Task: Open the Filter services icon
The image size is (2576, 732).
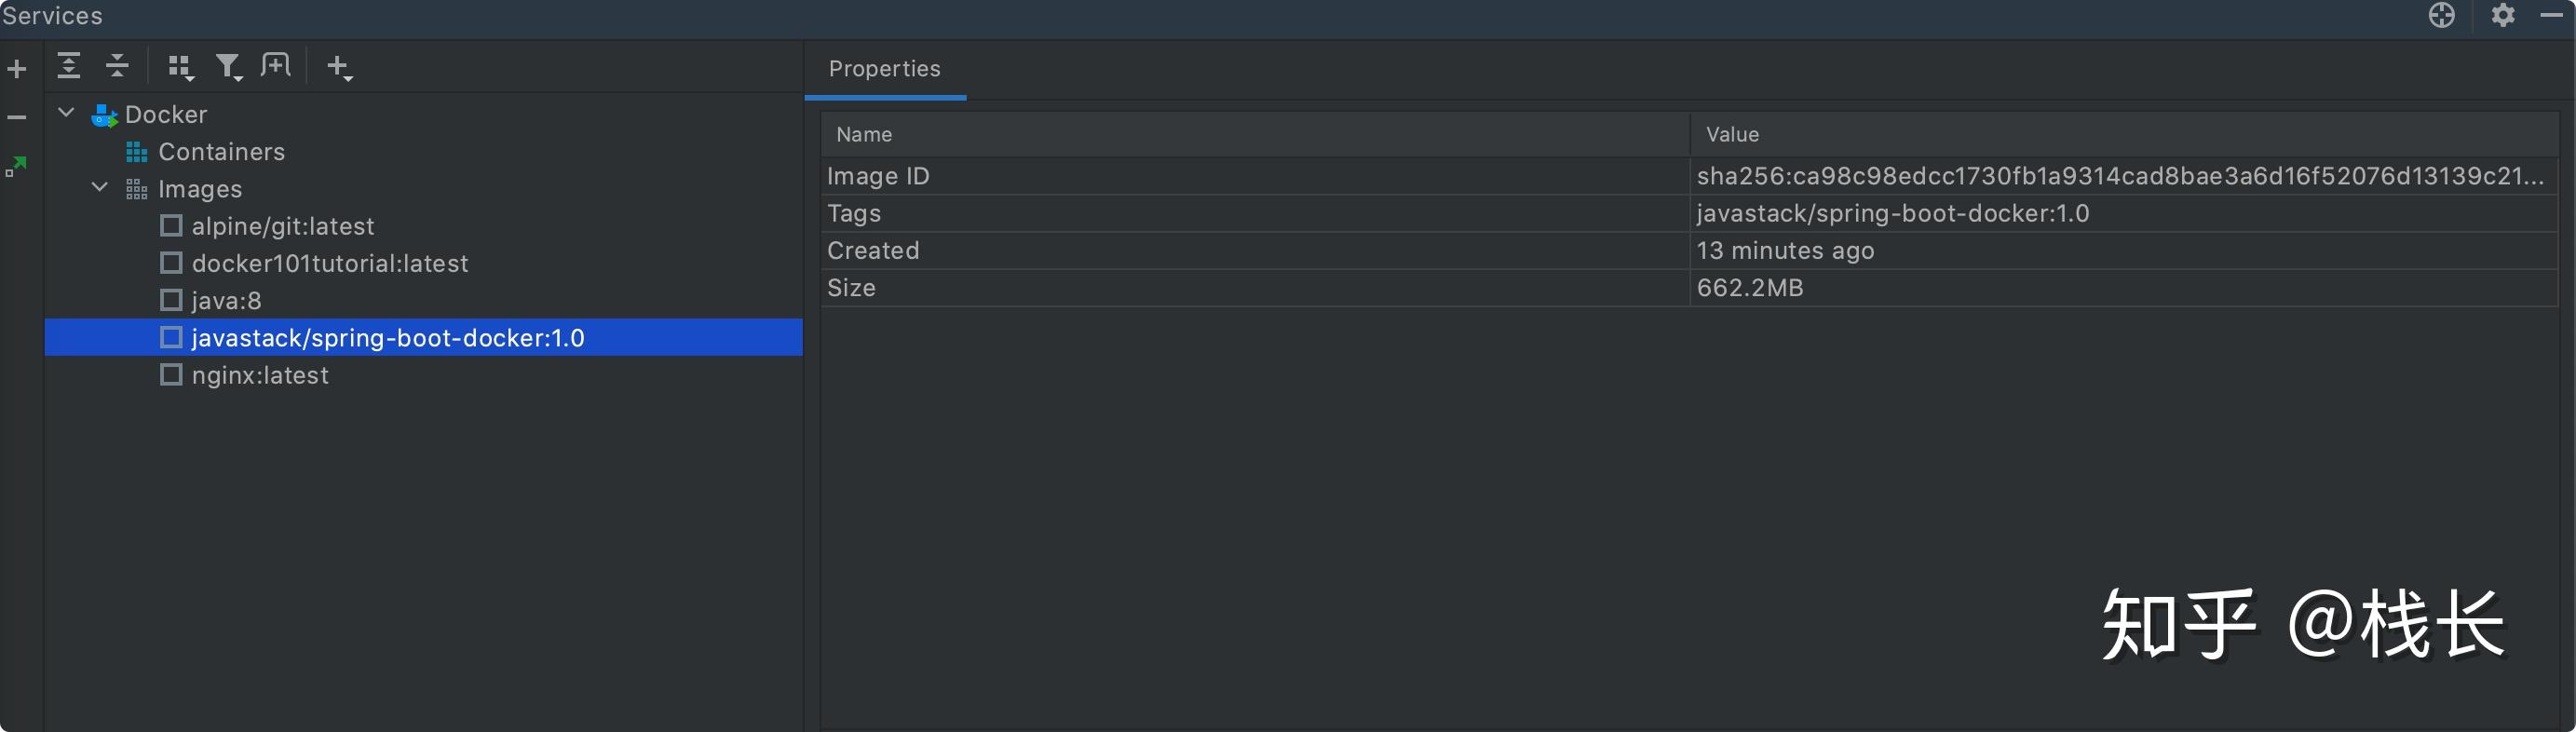Action: [229, 67]
